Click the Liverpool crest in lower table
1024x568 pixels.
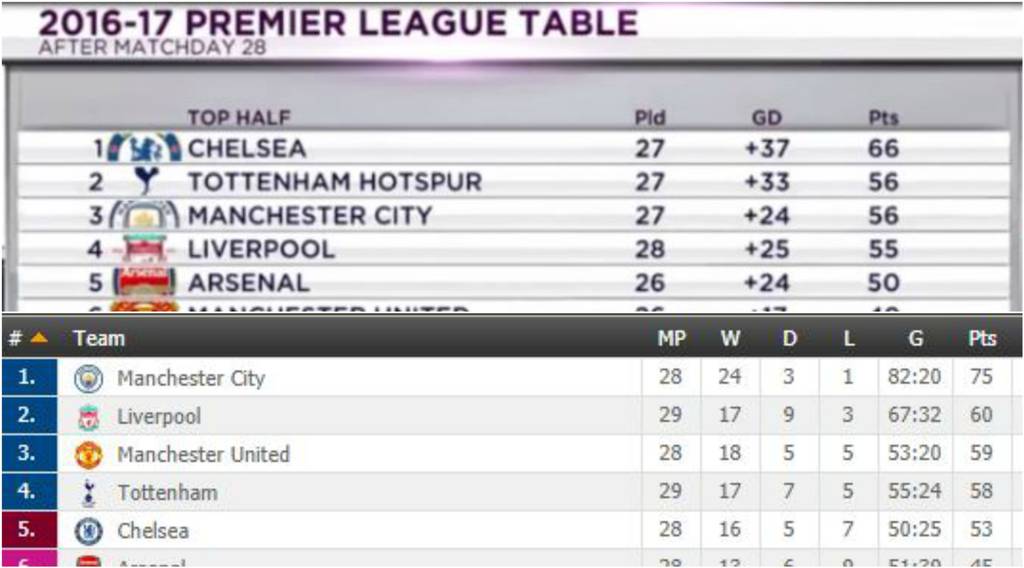[89, 417]
